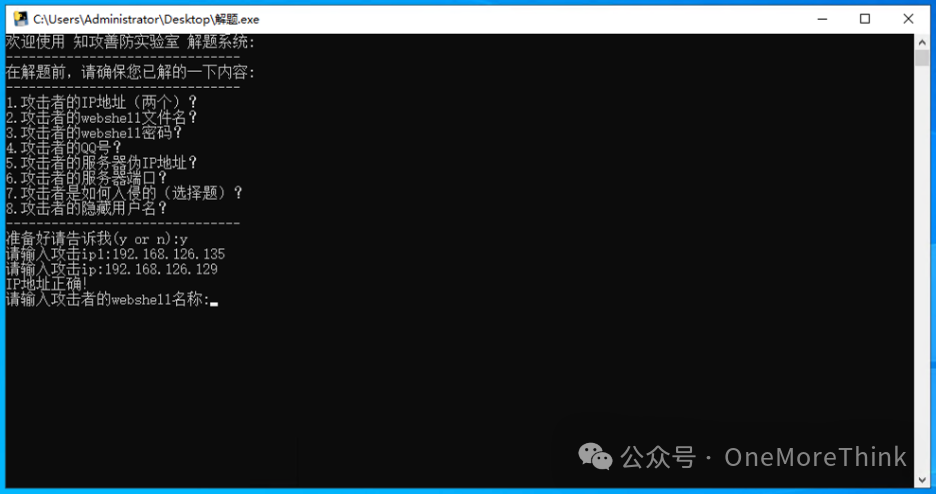Click question 2 about webshell文件名

[x=101, y=118]
